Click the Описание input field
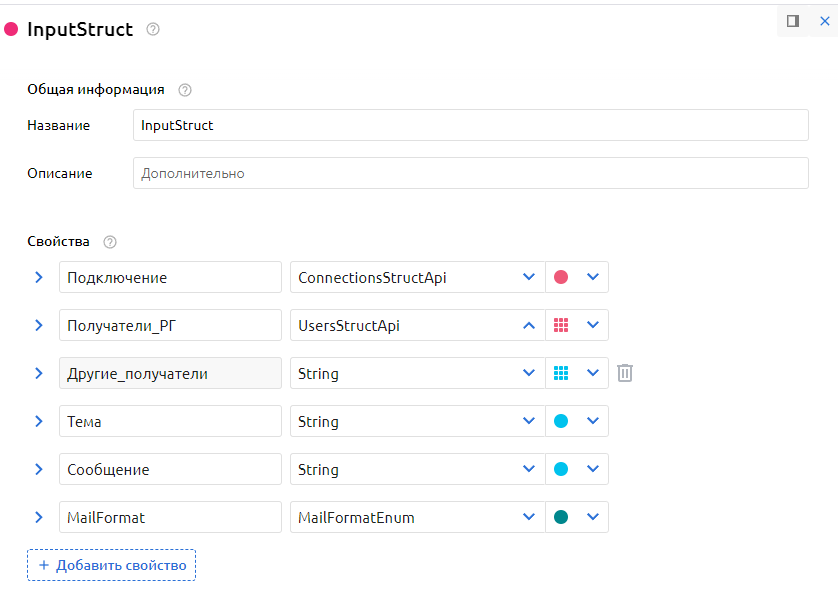The height and width of the screenshot is (591, 838). (470, 173)
